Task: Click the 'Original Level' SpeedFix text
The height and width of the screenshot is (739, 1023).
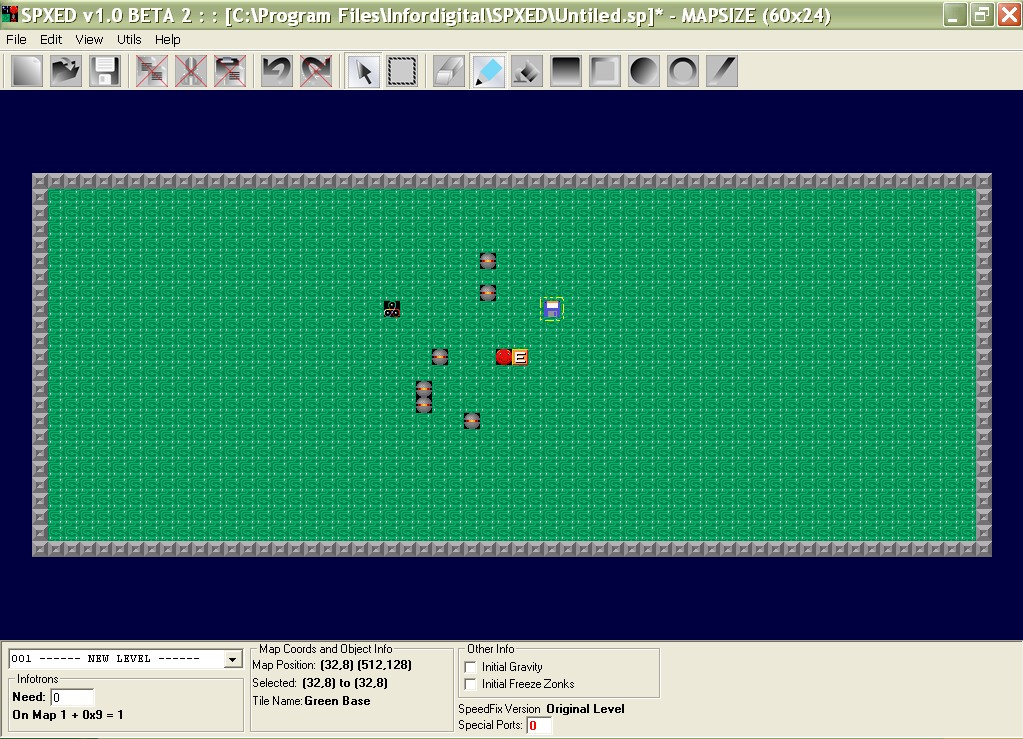Action: click(x=585, y=709)
